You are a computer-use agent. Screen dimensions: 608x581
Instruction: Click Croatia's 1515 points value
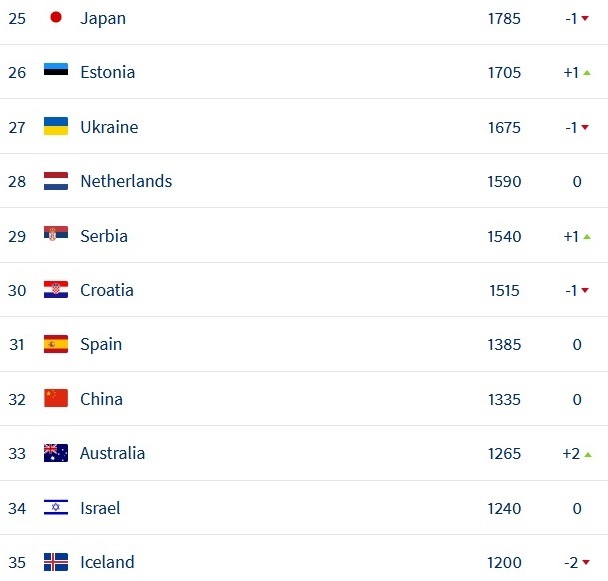click(x=504, y=290)
